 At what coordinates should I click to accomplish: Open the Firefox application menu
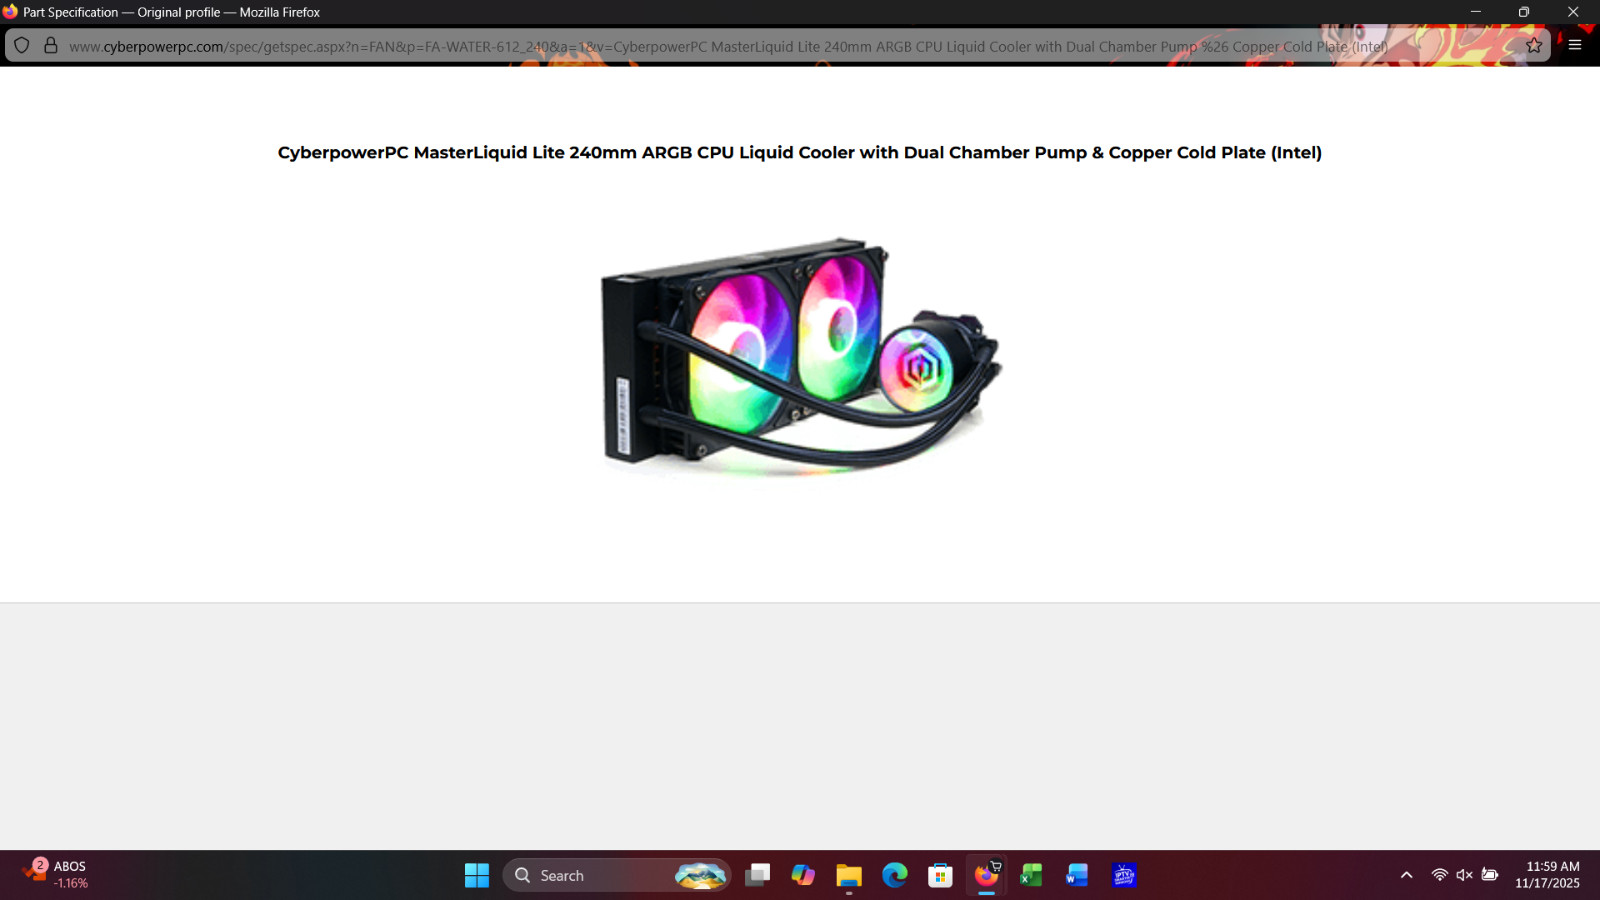[x=1575, y=45]
